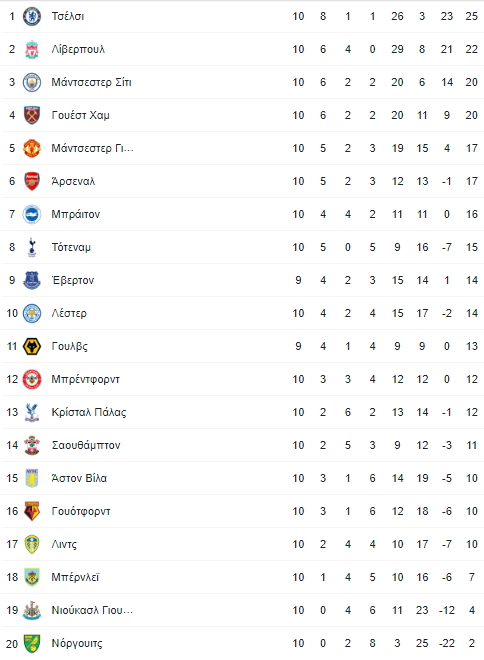Screen dimensions: 484x660
Task: Click the Μπέρνλεϊ team name
Action: (x=75, y=577)
